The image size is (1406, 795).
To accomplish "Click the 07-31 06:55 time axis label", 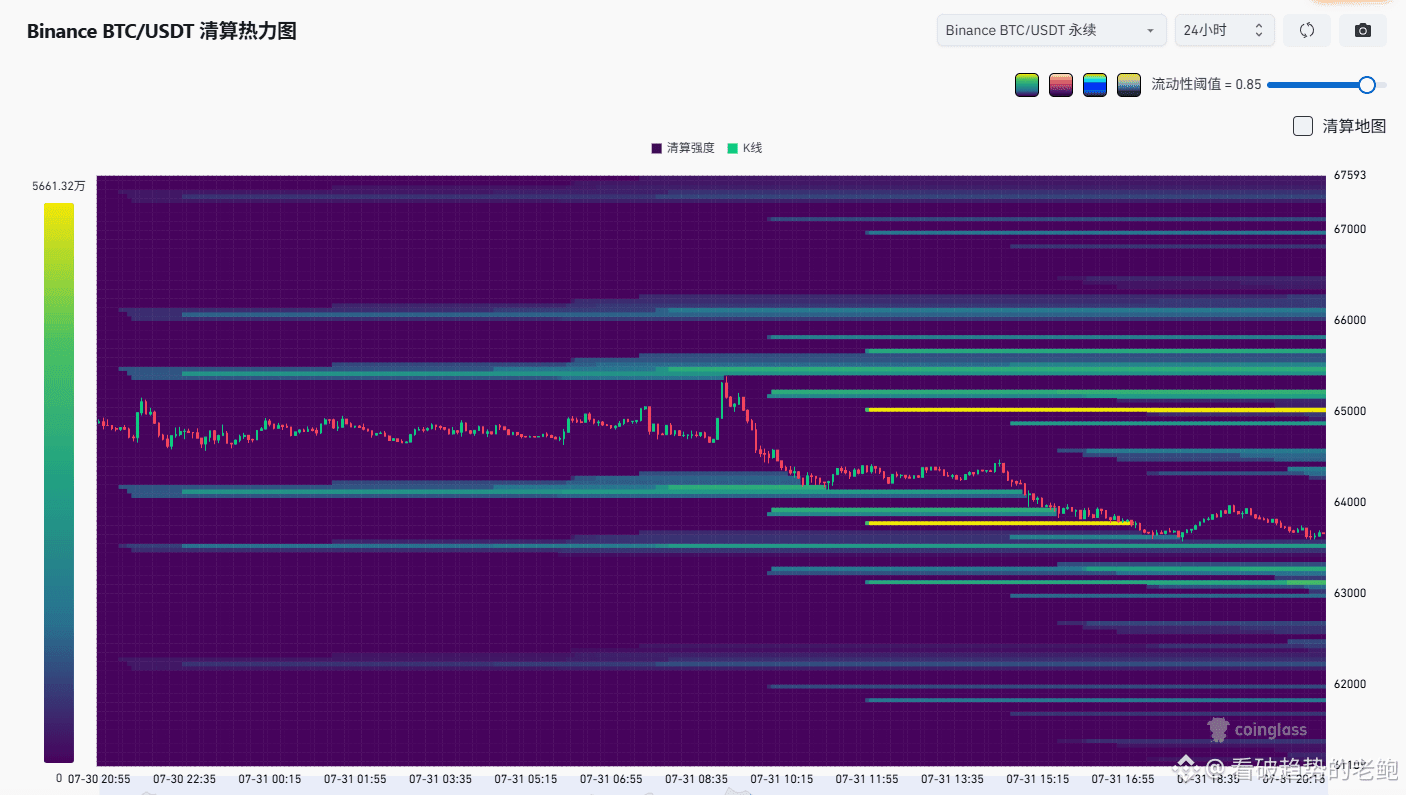I will pos(611,778).
